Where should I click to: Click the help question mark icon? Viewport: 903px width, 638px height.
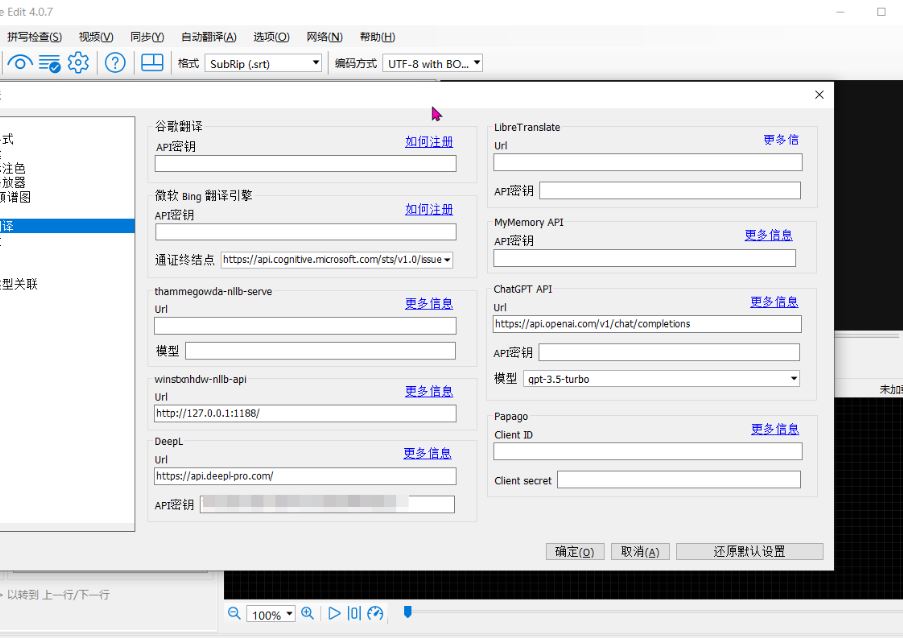click(115, 63)
